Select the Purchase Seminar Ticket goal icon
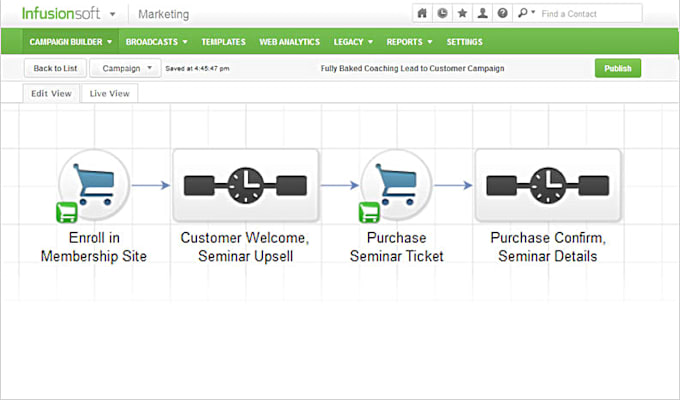 (396, 186)
